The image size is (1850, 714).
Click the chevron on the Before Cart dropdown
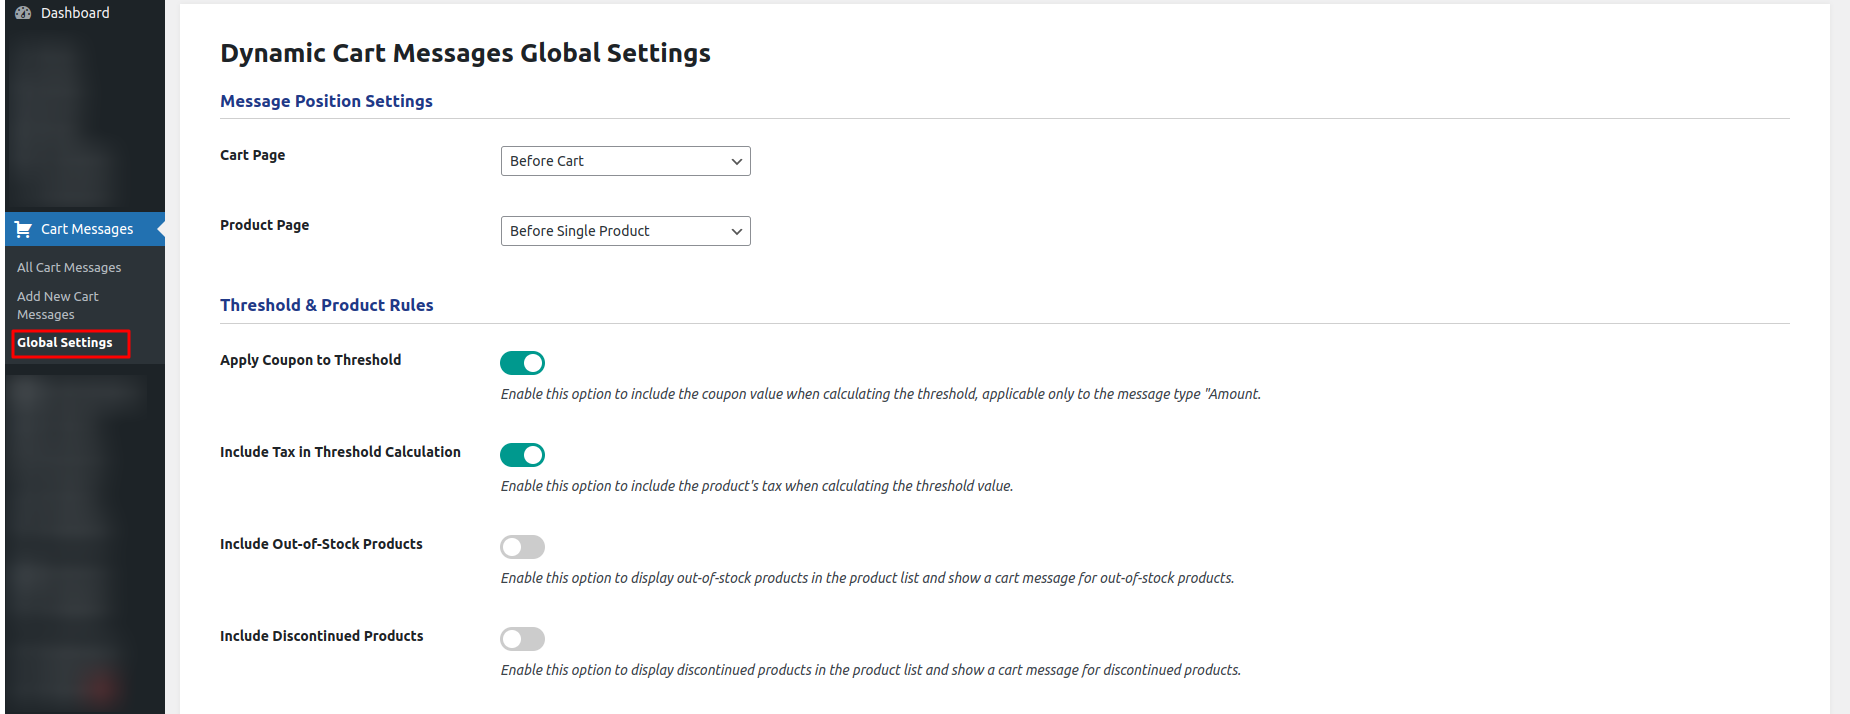[736, 161]
